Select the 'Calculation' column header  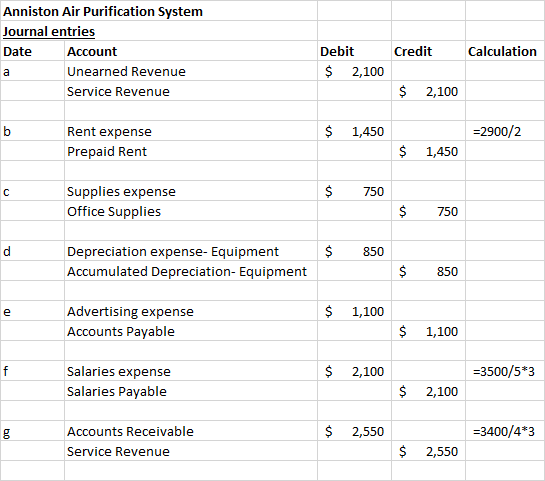(x=505, y=51)
